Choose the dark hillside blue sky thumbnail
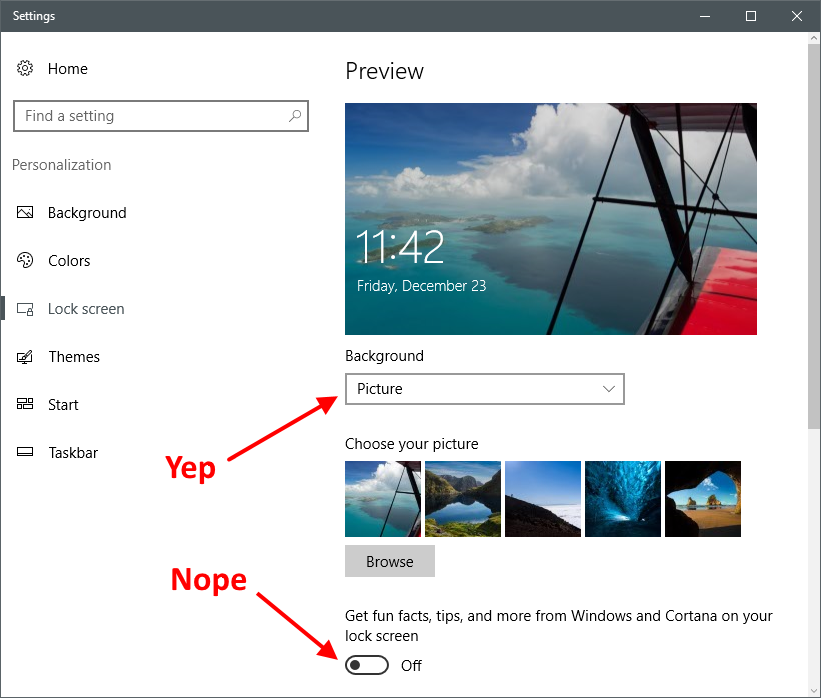This screenshot has height=698, width=821. pos(543,499)
